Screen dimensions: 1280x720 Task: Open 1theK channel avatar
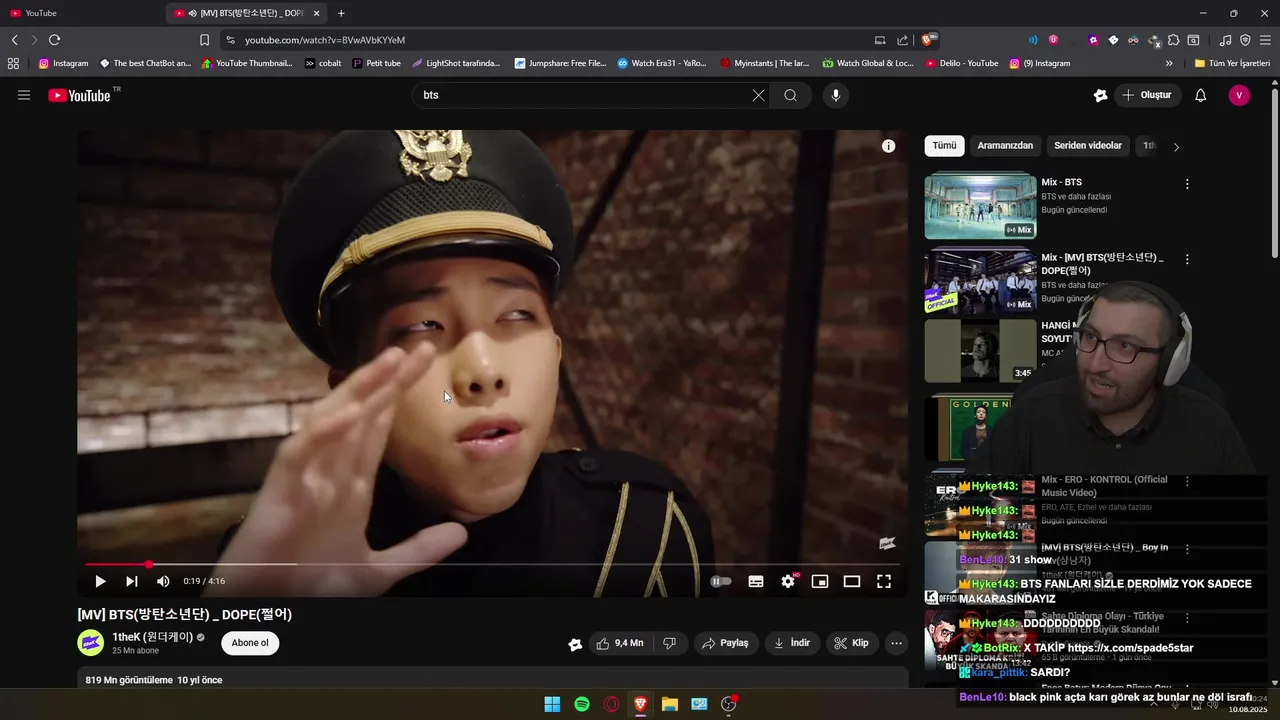point(91,642)
